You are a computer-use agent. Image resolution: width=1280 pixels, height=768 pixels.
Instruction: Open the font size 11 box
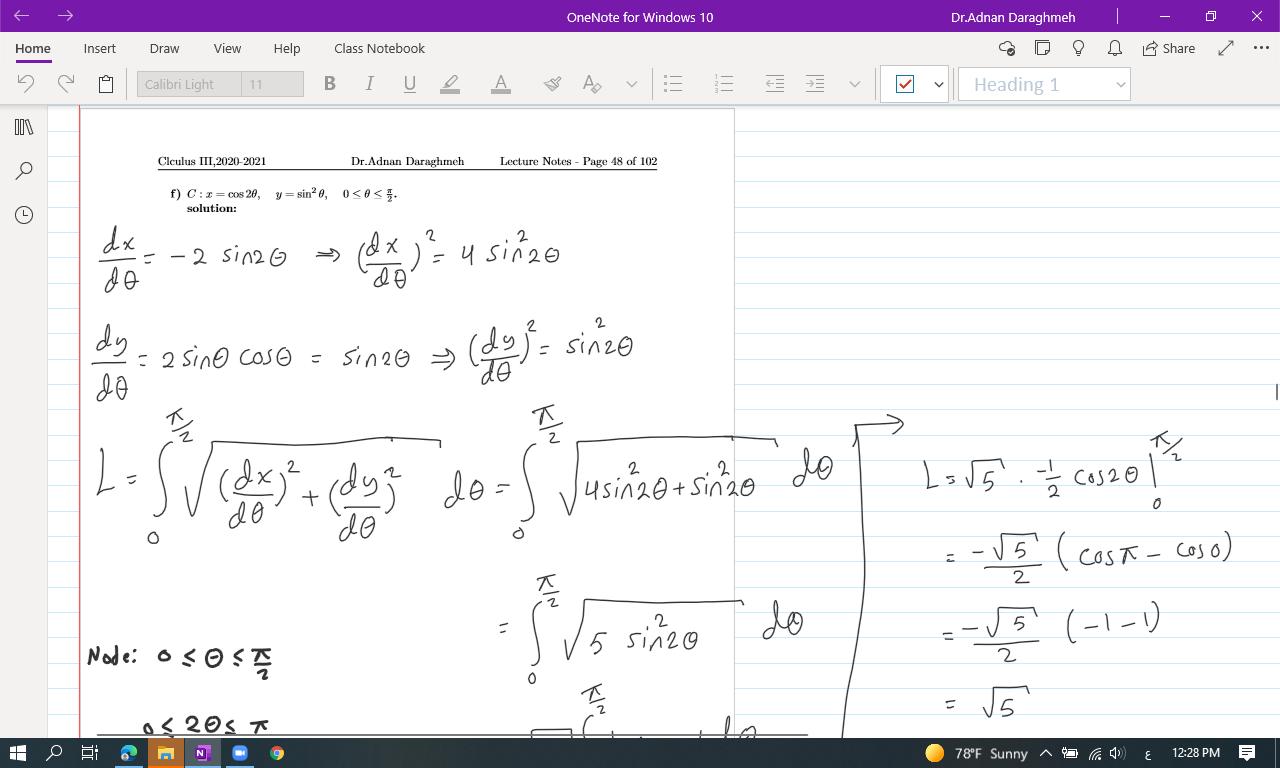point(272,84)
